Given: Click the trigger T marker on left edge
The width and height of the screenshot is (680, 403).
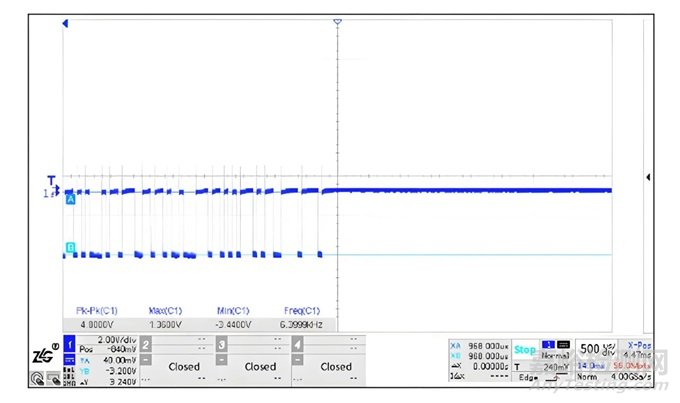Looking at the screenshot, I should [53, 179].
